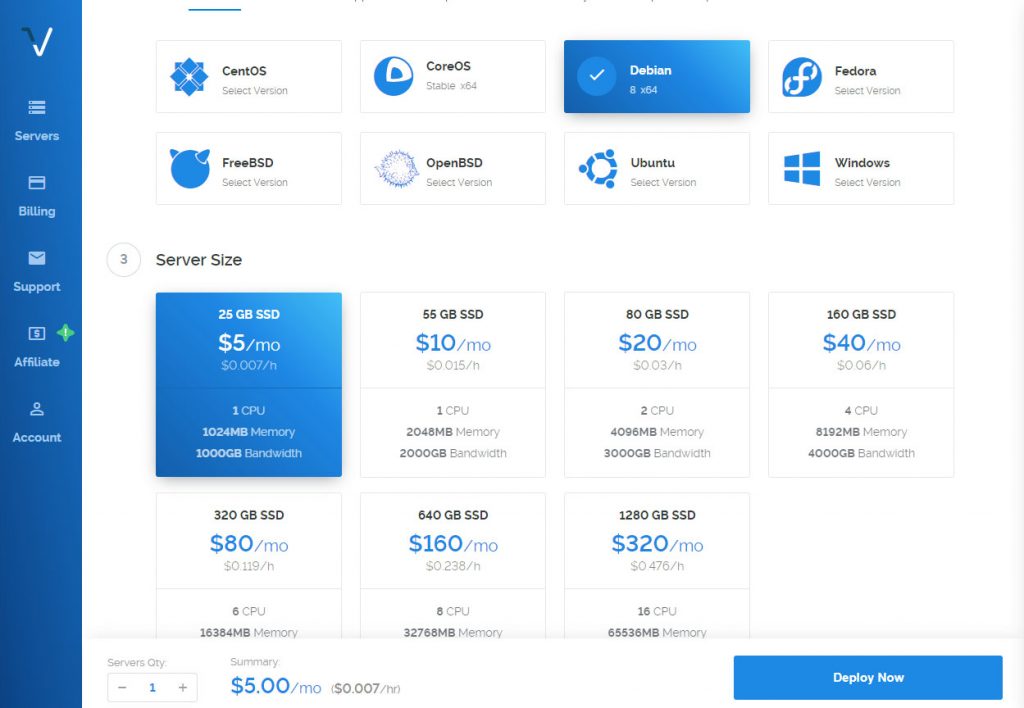
Task: Open Fedora Select Version dropdown
Action: coord(867,91)
